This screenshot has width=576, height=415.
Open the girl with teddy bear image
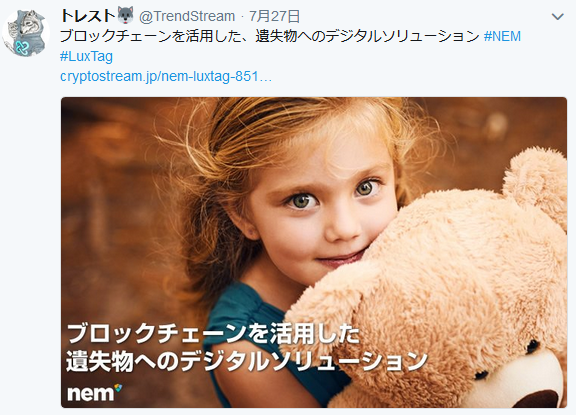tap(314, 252)
